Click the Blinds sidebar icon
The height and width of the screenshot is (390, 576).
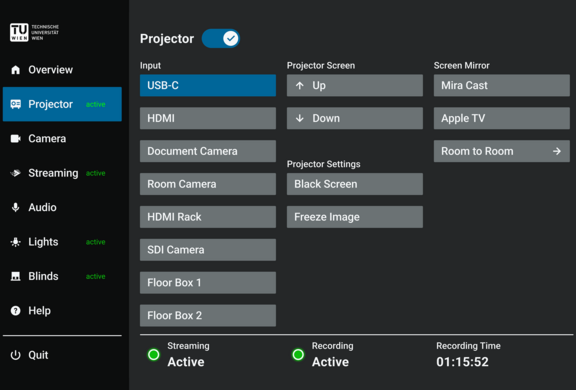pyautogui.click(x=15, y=276)
